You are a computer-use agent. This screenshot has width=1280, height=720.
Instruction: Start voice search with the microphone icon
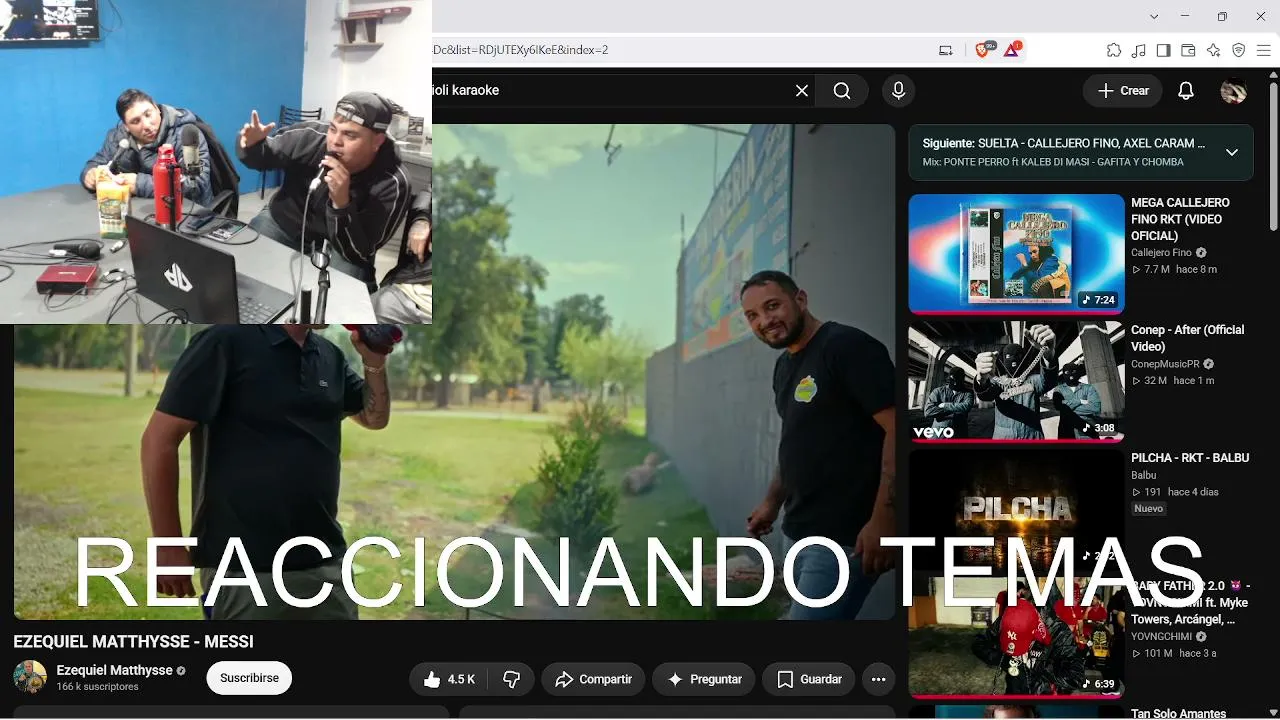tap(898, 91)
